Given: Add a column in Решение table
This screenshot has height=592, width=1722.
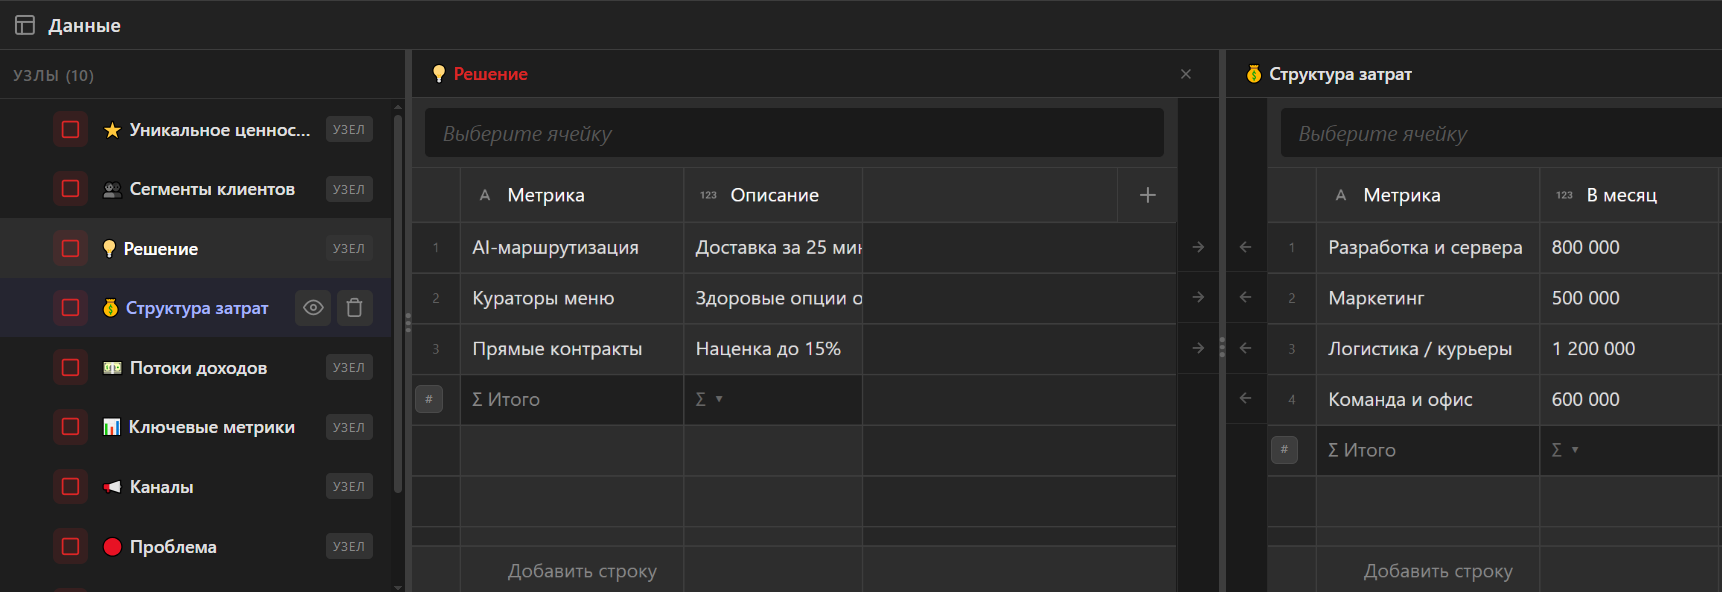Looking at the screenshot, I should point(1147,195).
